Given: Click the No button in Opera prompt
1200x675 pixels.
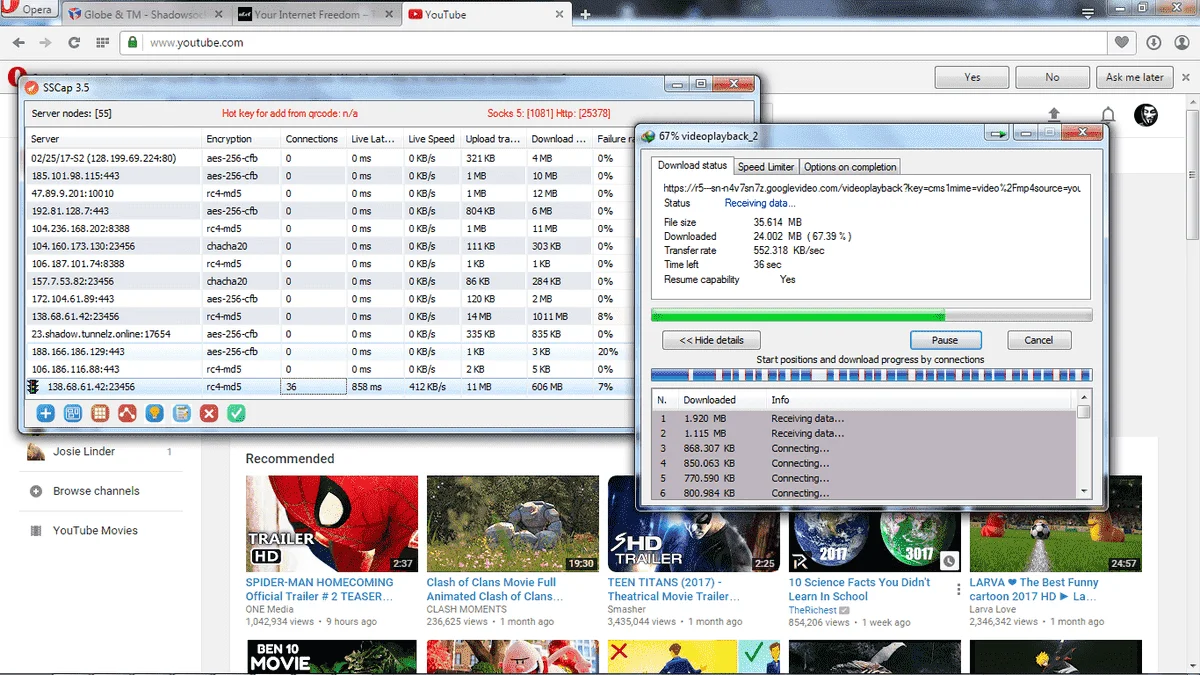Looking at the screenshot, I should 1052,77.
